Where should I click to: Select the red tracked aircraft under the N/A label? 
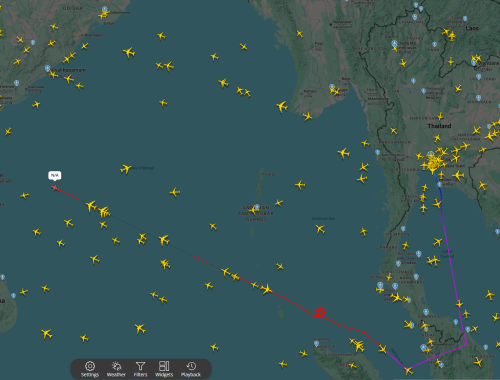tap(55, 188)
